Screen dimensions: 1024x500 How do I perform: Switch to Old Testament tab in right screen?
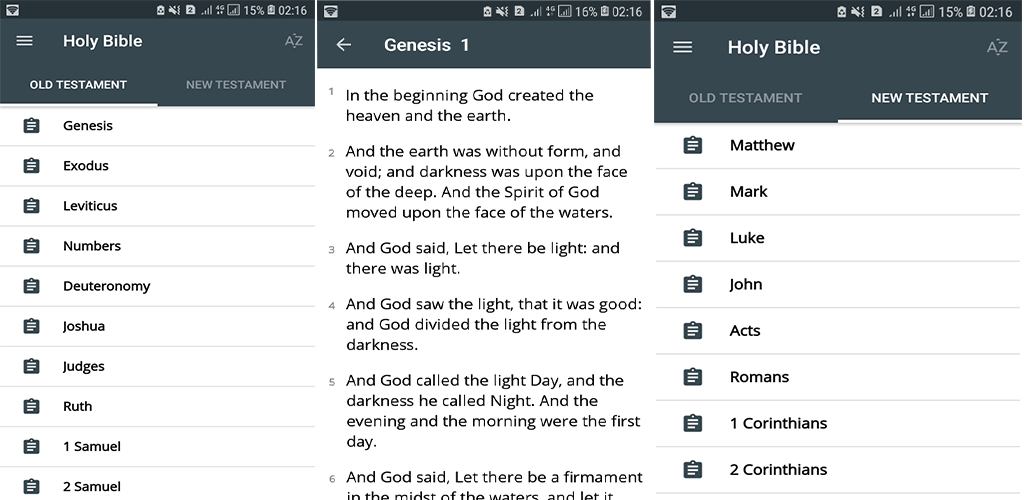745,98
